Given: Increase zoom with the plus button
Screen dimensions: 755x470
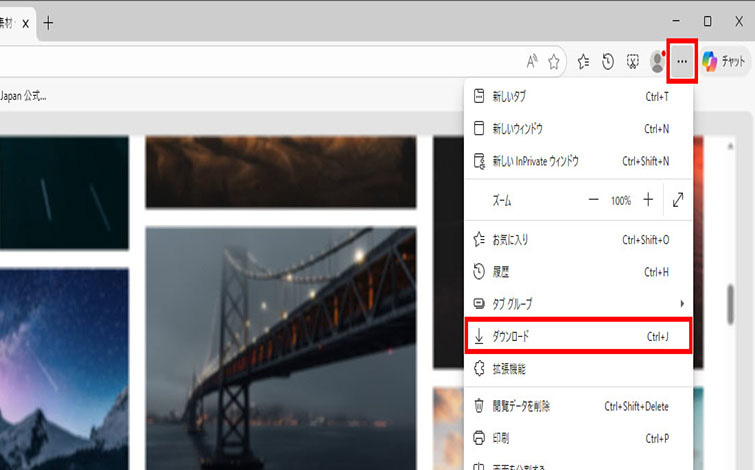Looking at the screenshot, I should point(648,200).
